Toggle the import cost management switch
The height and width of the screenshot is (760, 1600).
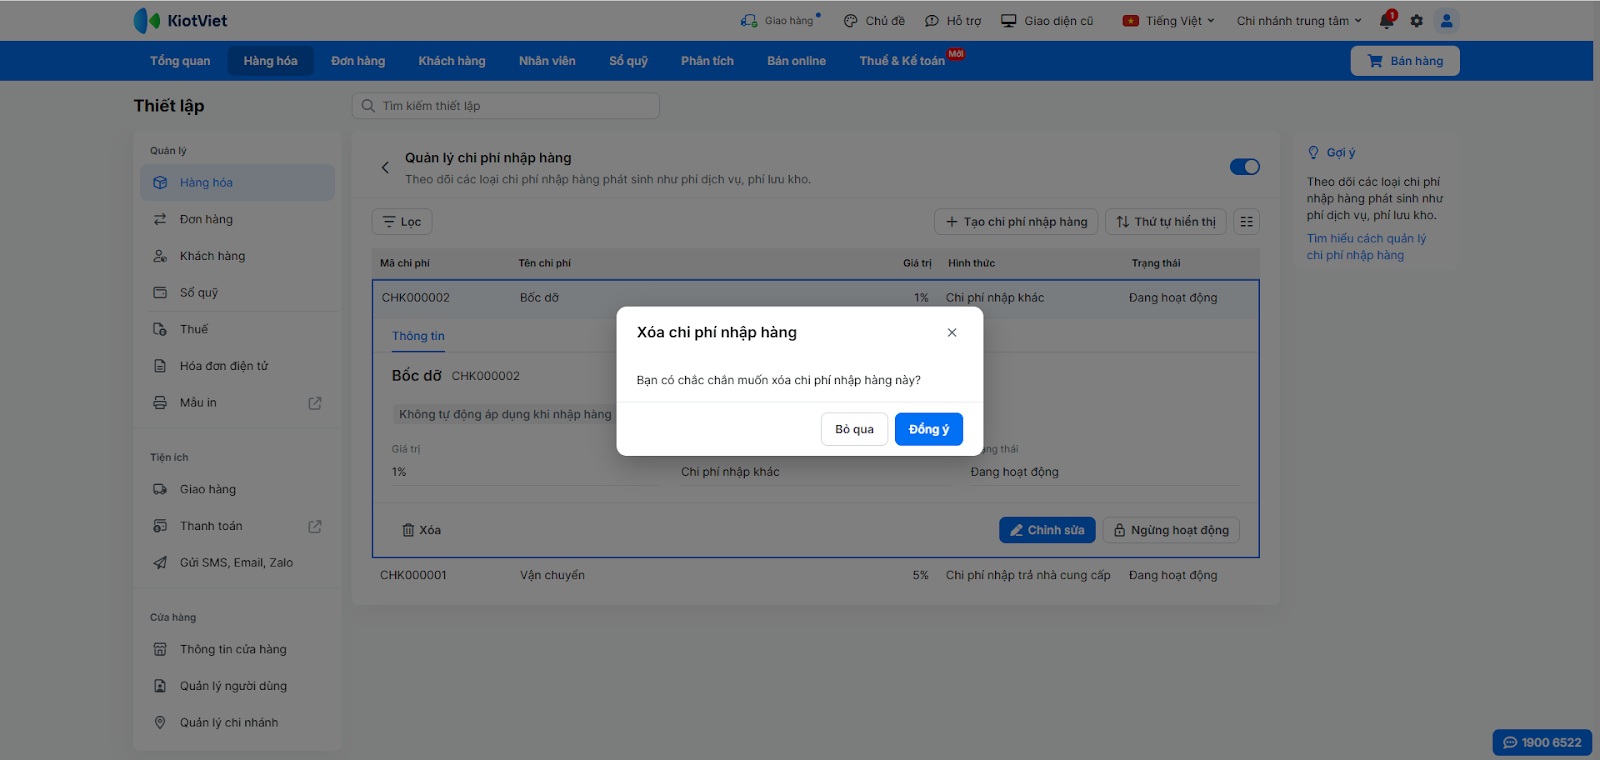click(x=1244, y=167)
